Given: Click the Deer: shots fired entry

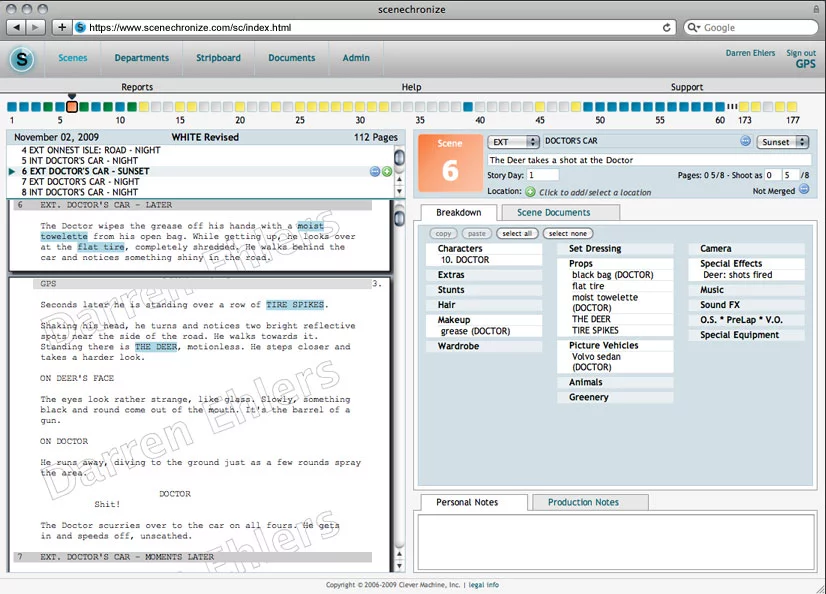Looking at the screenshot, I should (x=738, y=274).
